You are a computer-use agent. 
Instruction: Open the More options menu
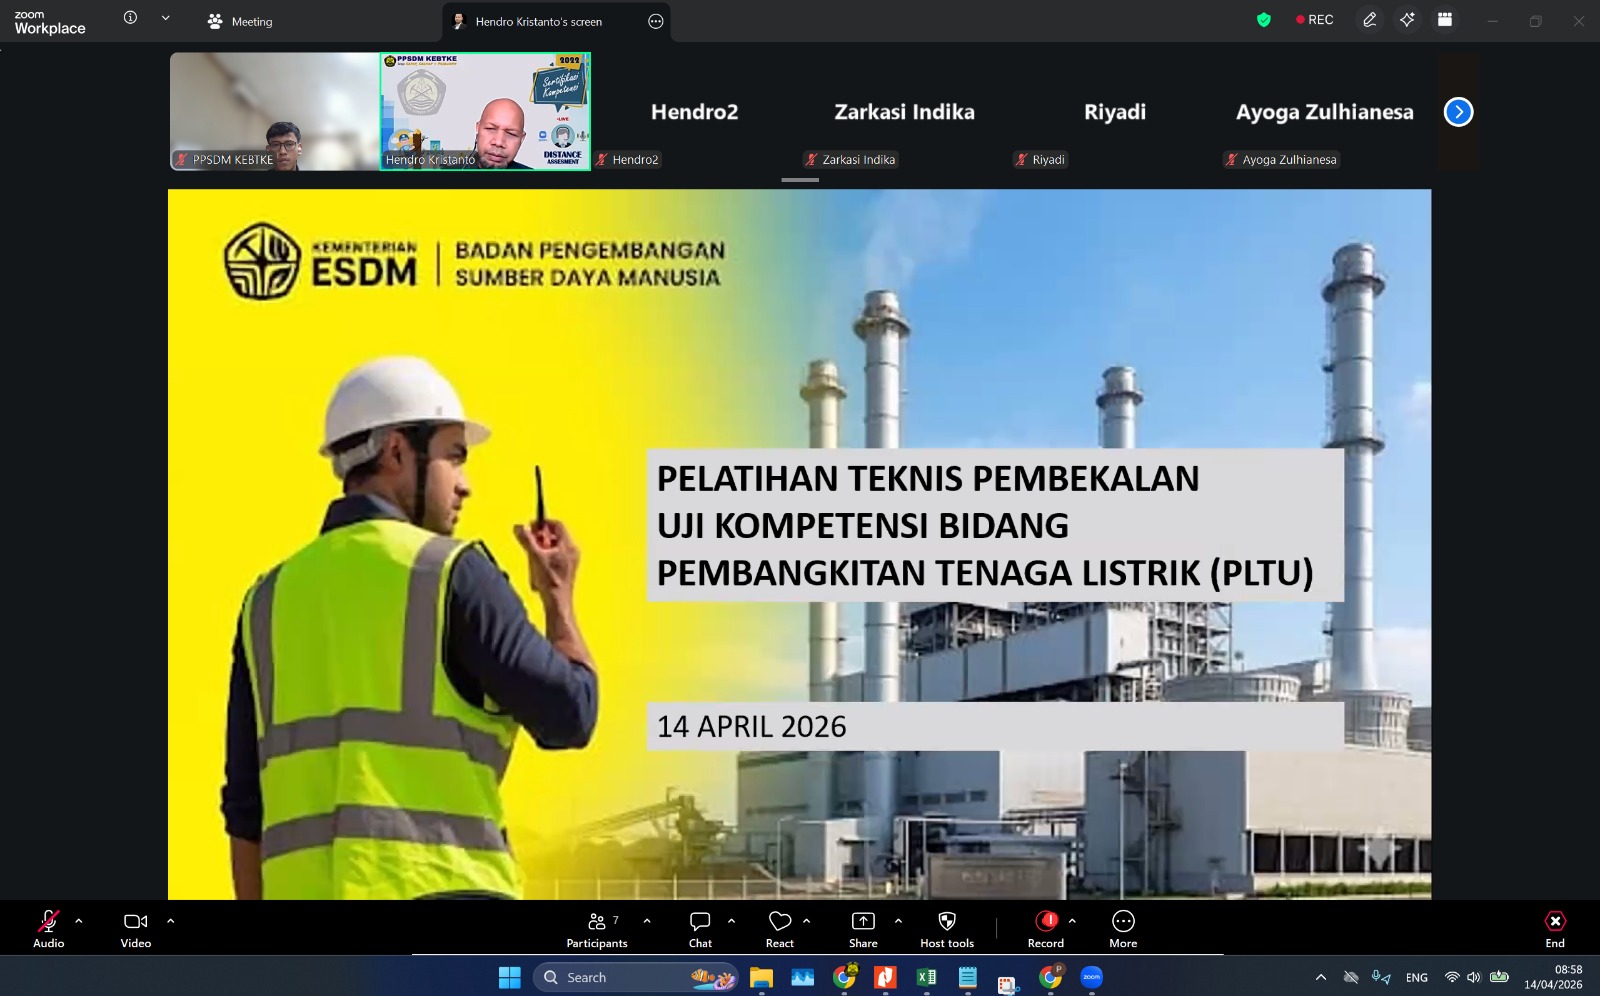click(x=1123, y=929)
